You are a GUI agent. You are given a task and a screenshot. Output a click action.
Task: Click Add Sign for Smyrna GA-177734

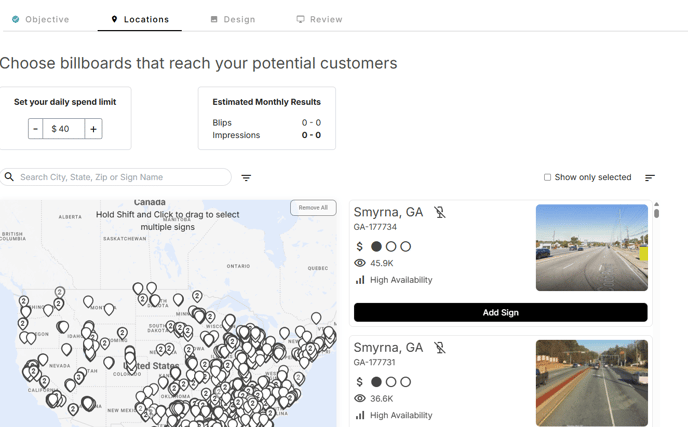(x=500, y=312)
